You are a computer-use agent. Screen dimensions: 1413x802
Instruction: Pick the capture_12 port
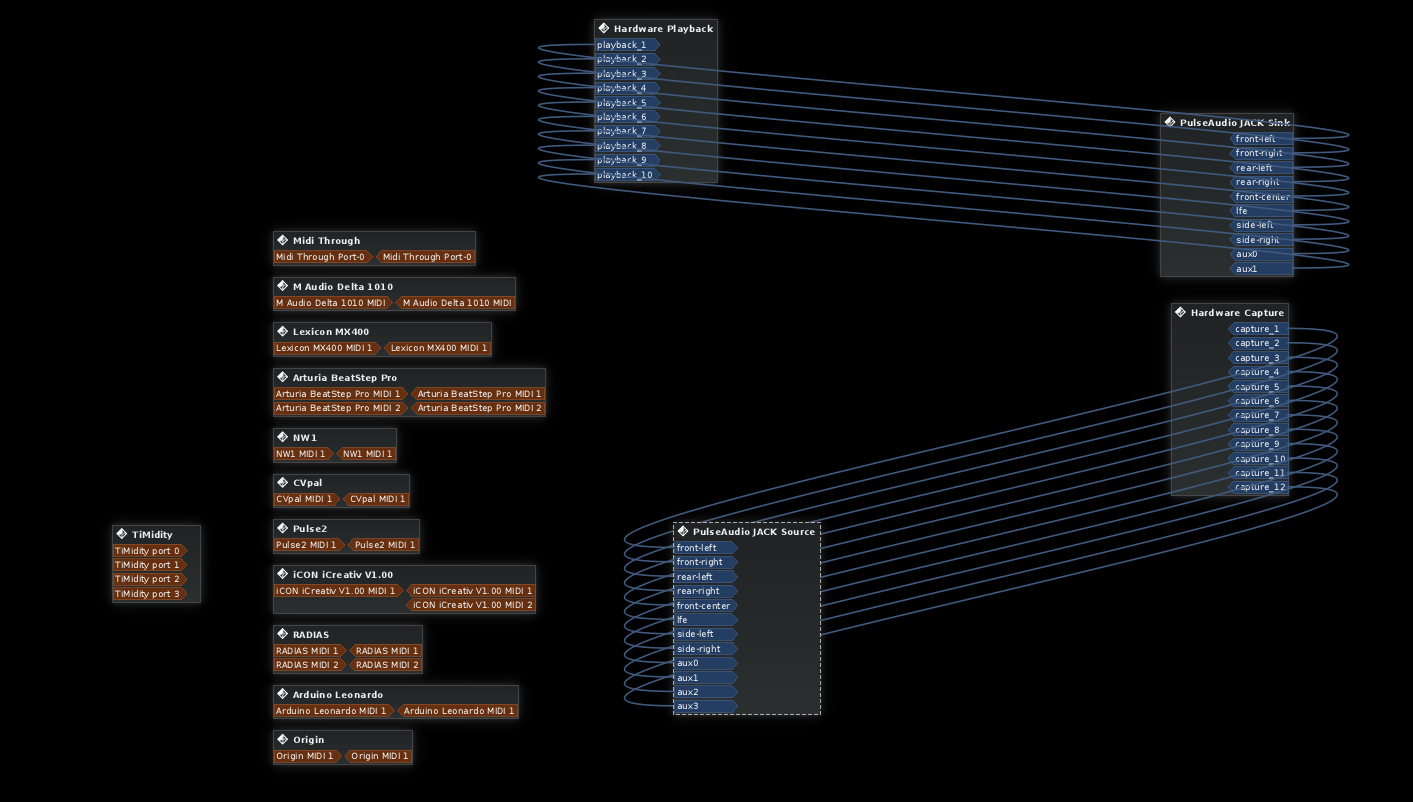point(1258,487)
